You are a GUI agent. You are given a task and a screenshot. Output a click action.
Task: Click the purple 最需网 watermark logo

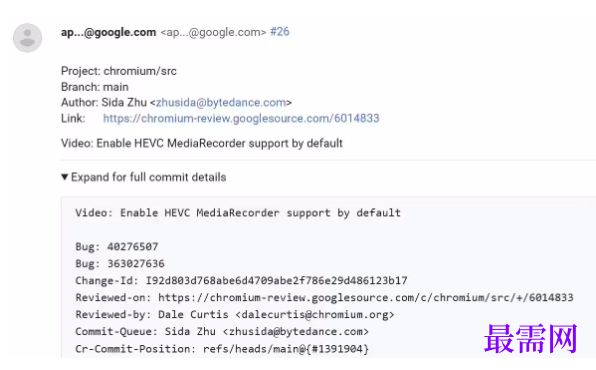point(531,339)
